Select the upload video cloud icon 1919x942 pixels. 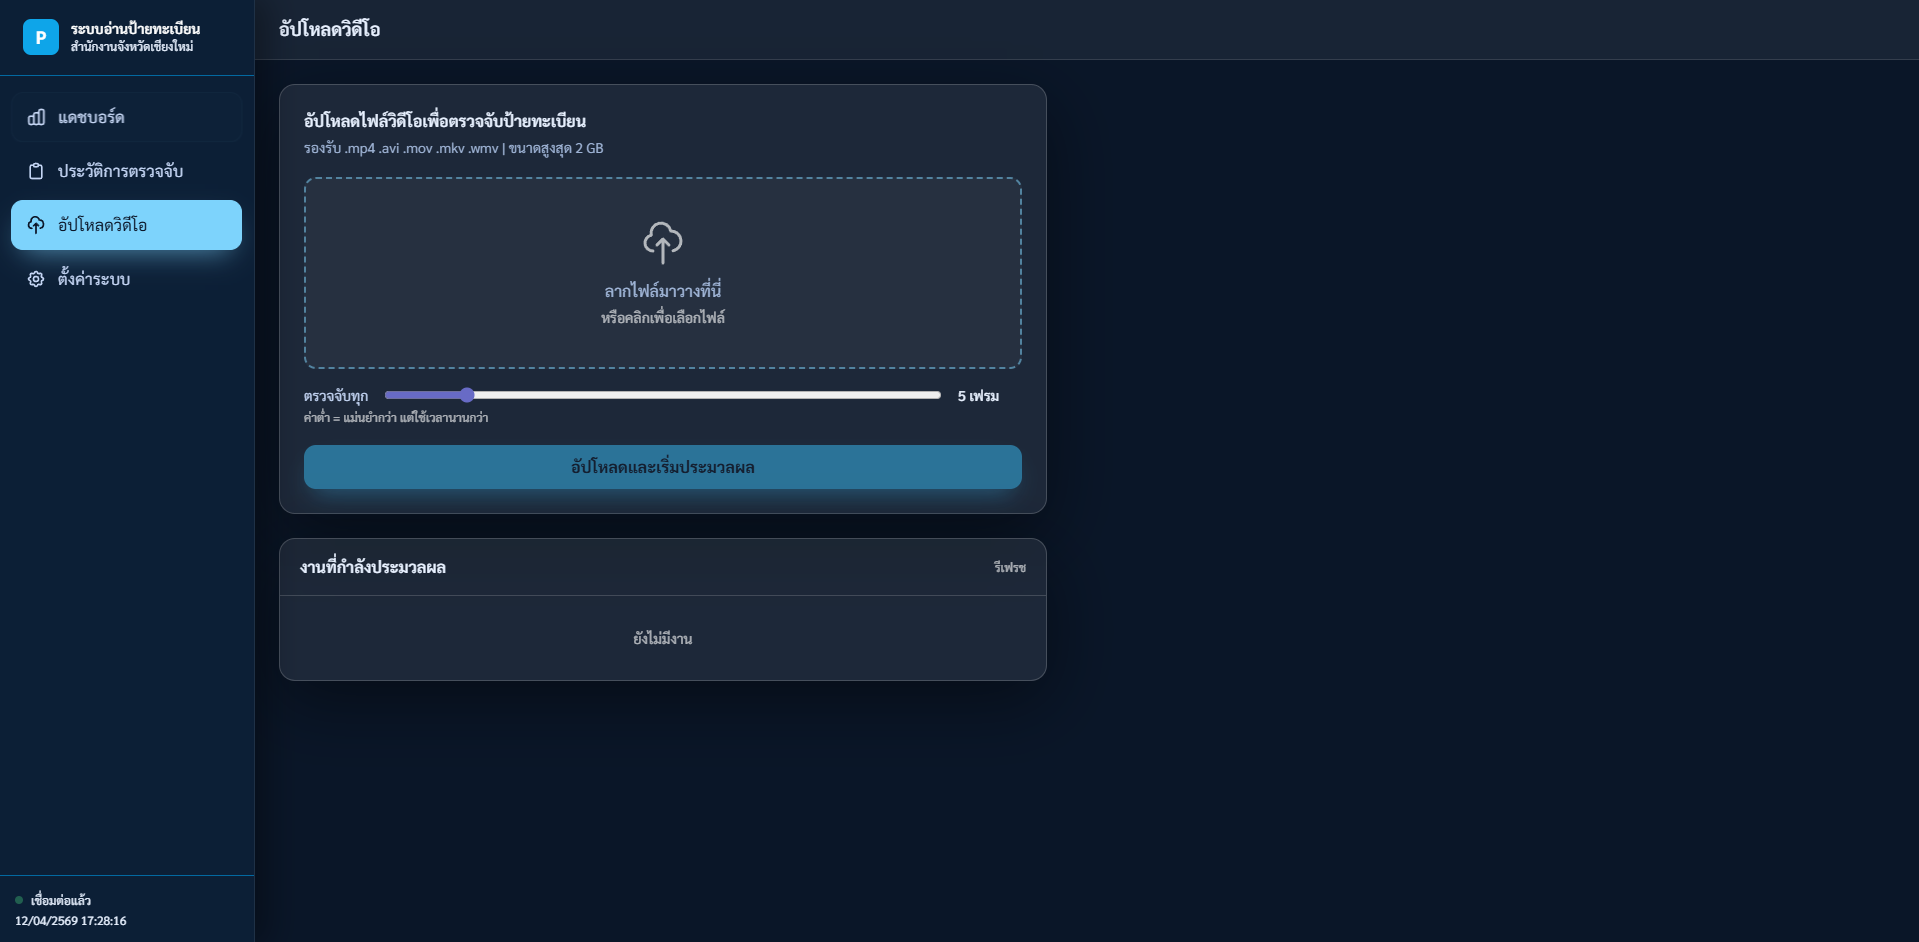click(x=36, y=225)
